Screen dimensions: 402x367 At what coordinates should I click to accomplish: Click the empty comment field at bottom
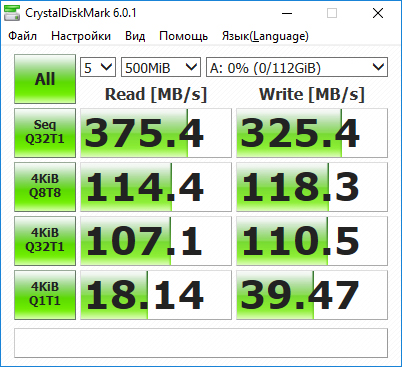click(x=201, y=343)
